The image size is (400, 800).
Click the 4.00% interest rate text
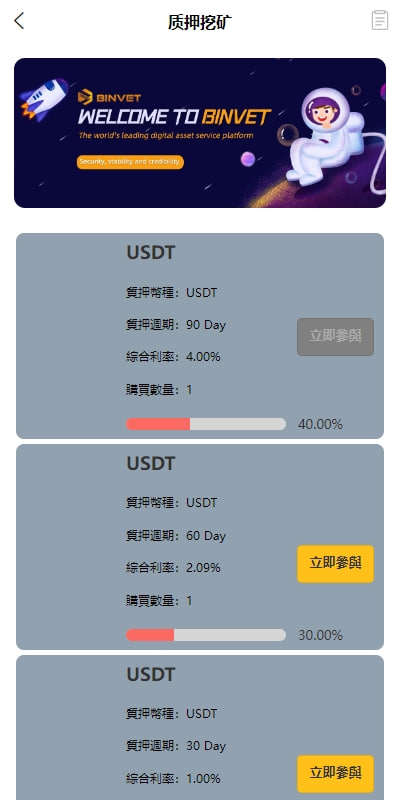(203, 357)
